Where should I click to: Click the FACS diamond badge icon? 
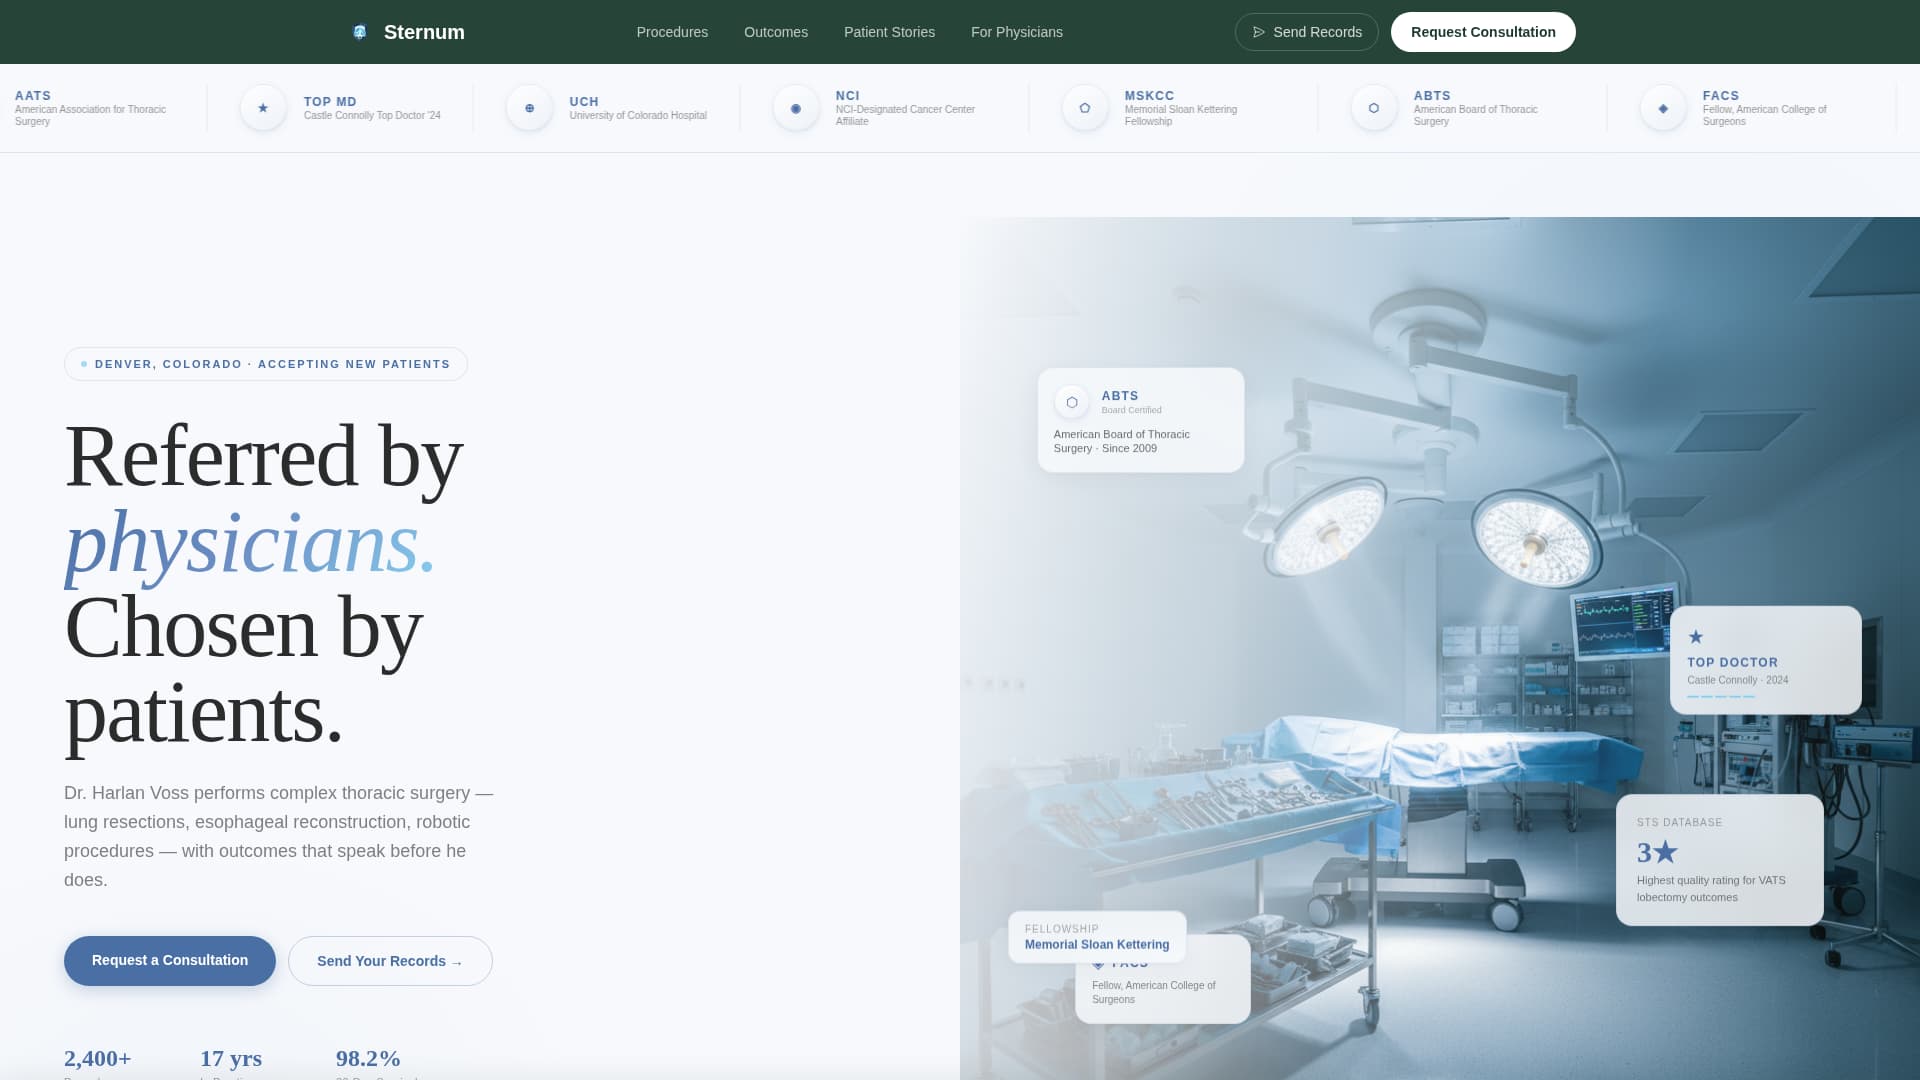coord(1663,108)
